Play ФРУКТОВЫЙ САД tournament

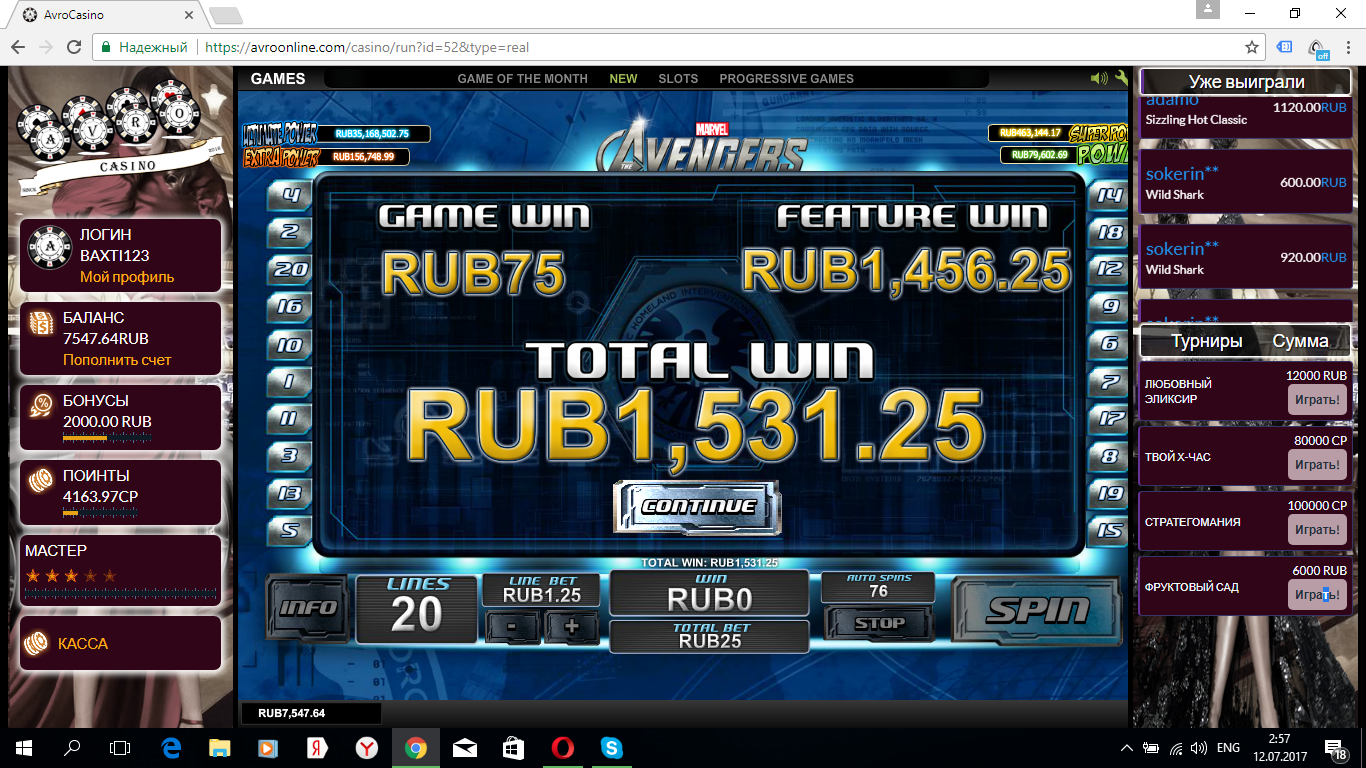click(1317, 595)
